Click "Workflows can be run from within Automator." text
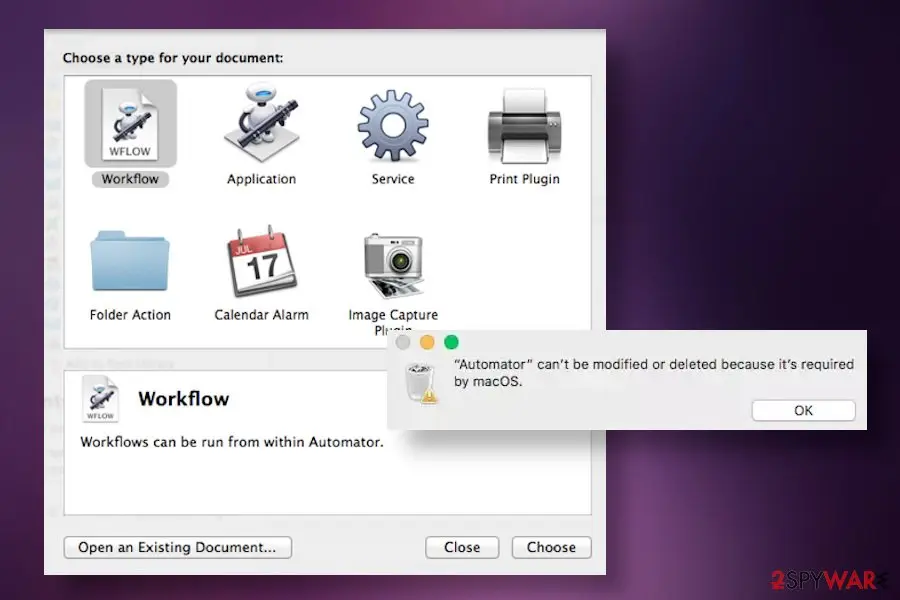Viewport: 900px width, 600px height. click(x=232, y=442)
